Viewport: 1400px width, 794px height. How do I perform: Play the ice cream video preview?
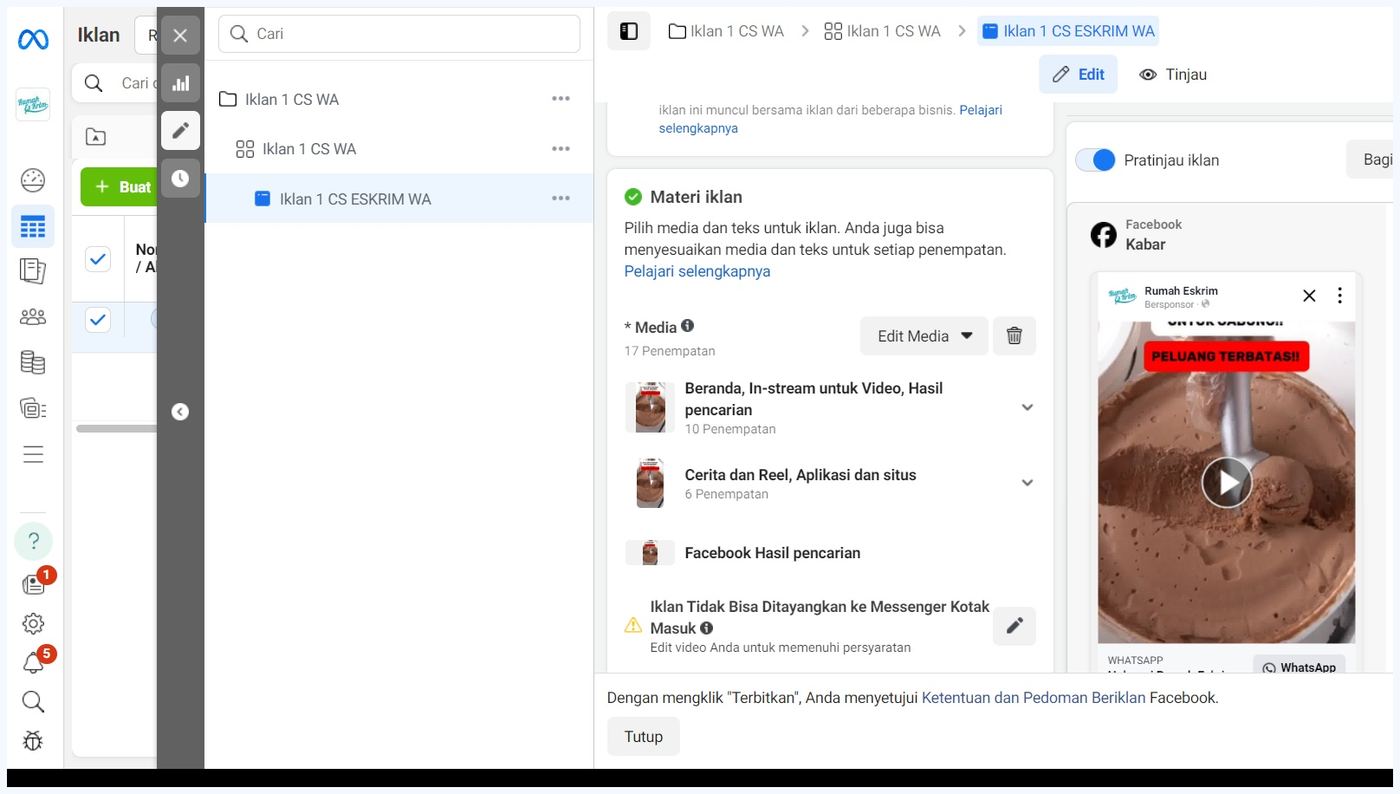point(1227,483)
